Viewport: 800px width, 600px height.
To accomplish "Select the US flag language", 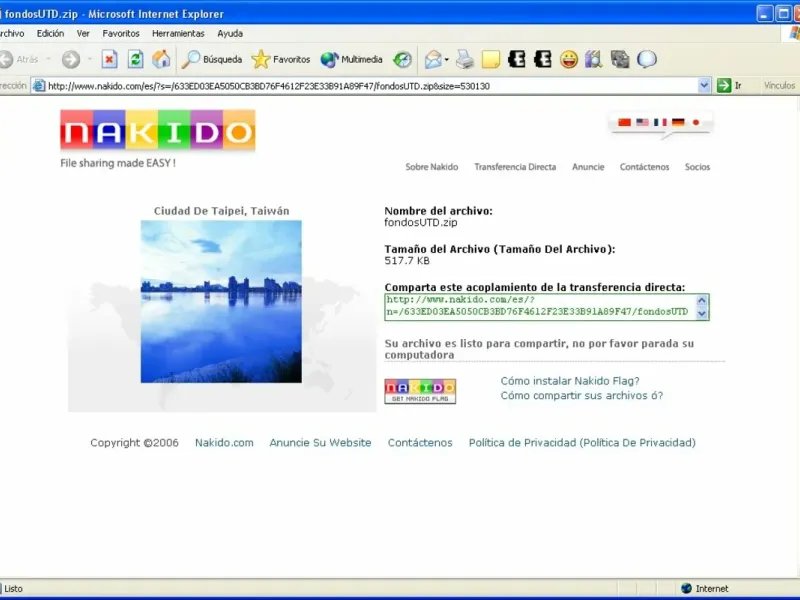I will point(642,122).
